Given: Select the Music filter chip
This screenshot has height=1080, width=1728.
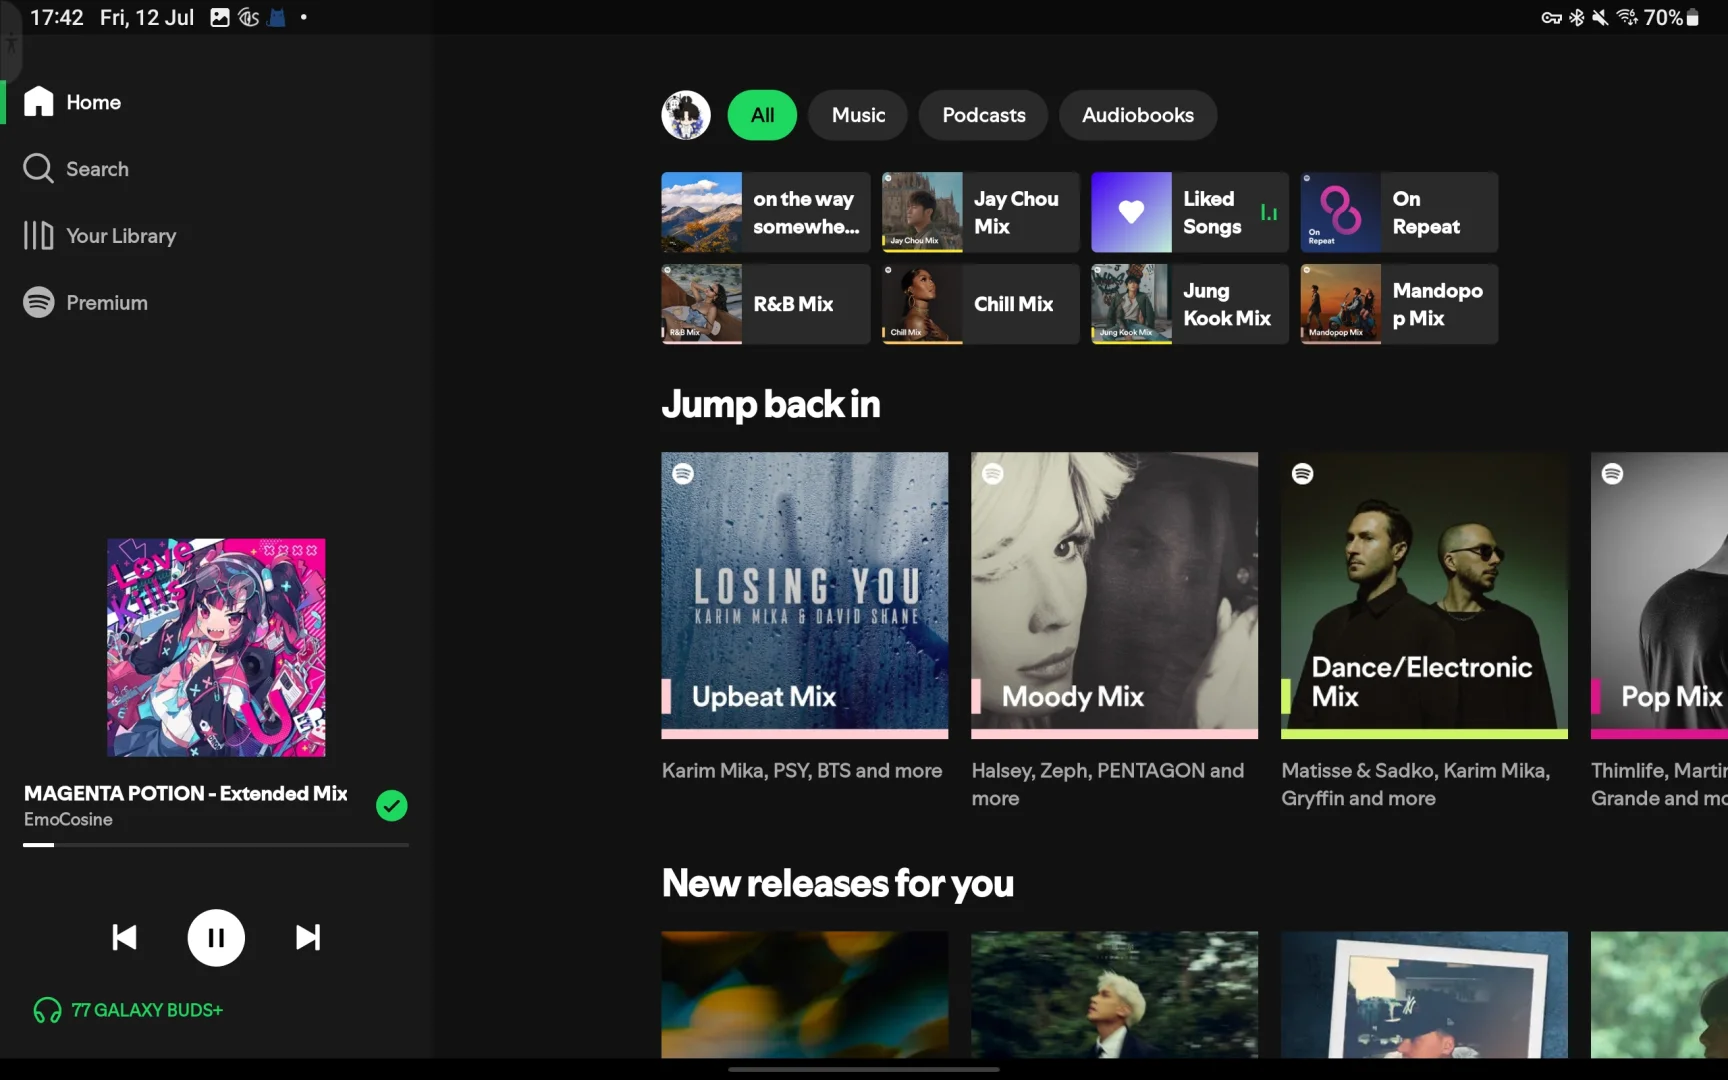Looking at the screenshot, I should click(858, 115).
